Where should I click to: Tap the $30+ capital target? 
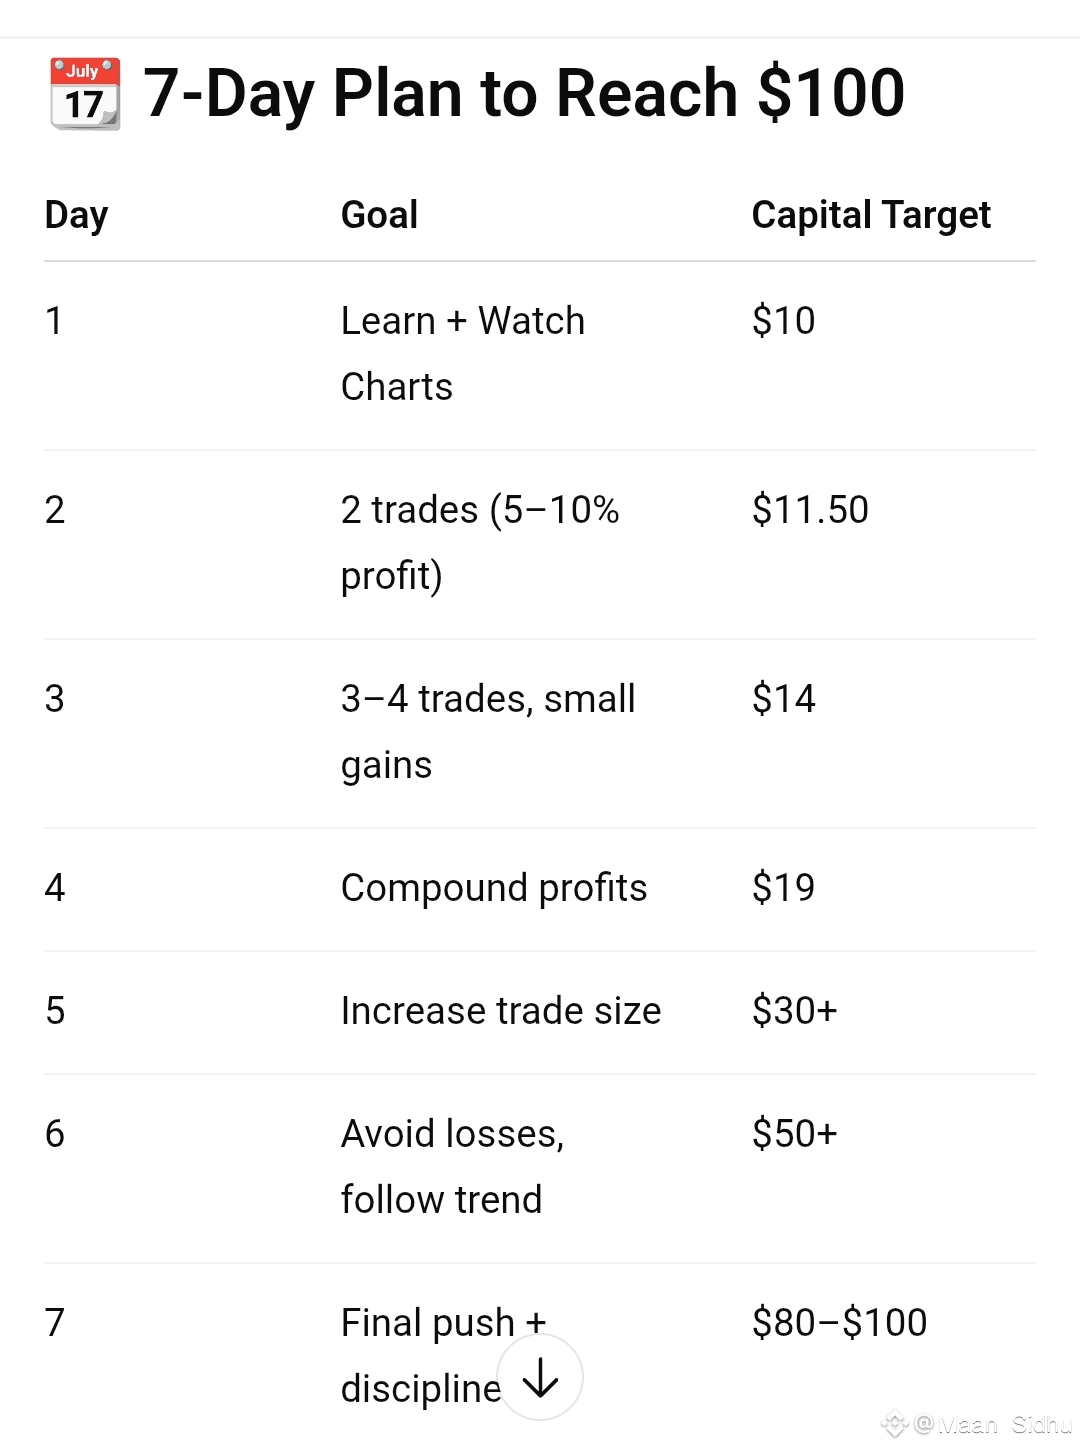point(794,1010)
